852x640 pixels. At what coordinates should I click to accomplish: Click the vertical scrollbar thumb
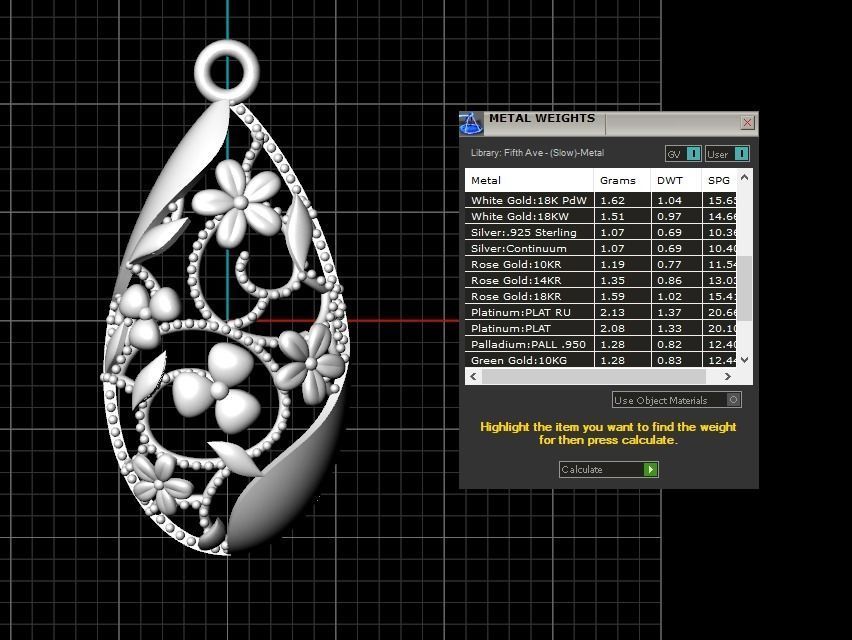coord(745,288)
